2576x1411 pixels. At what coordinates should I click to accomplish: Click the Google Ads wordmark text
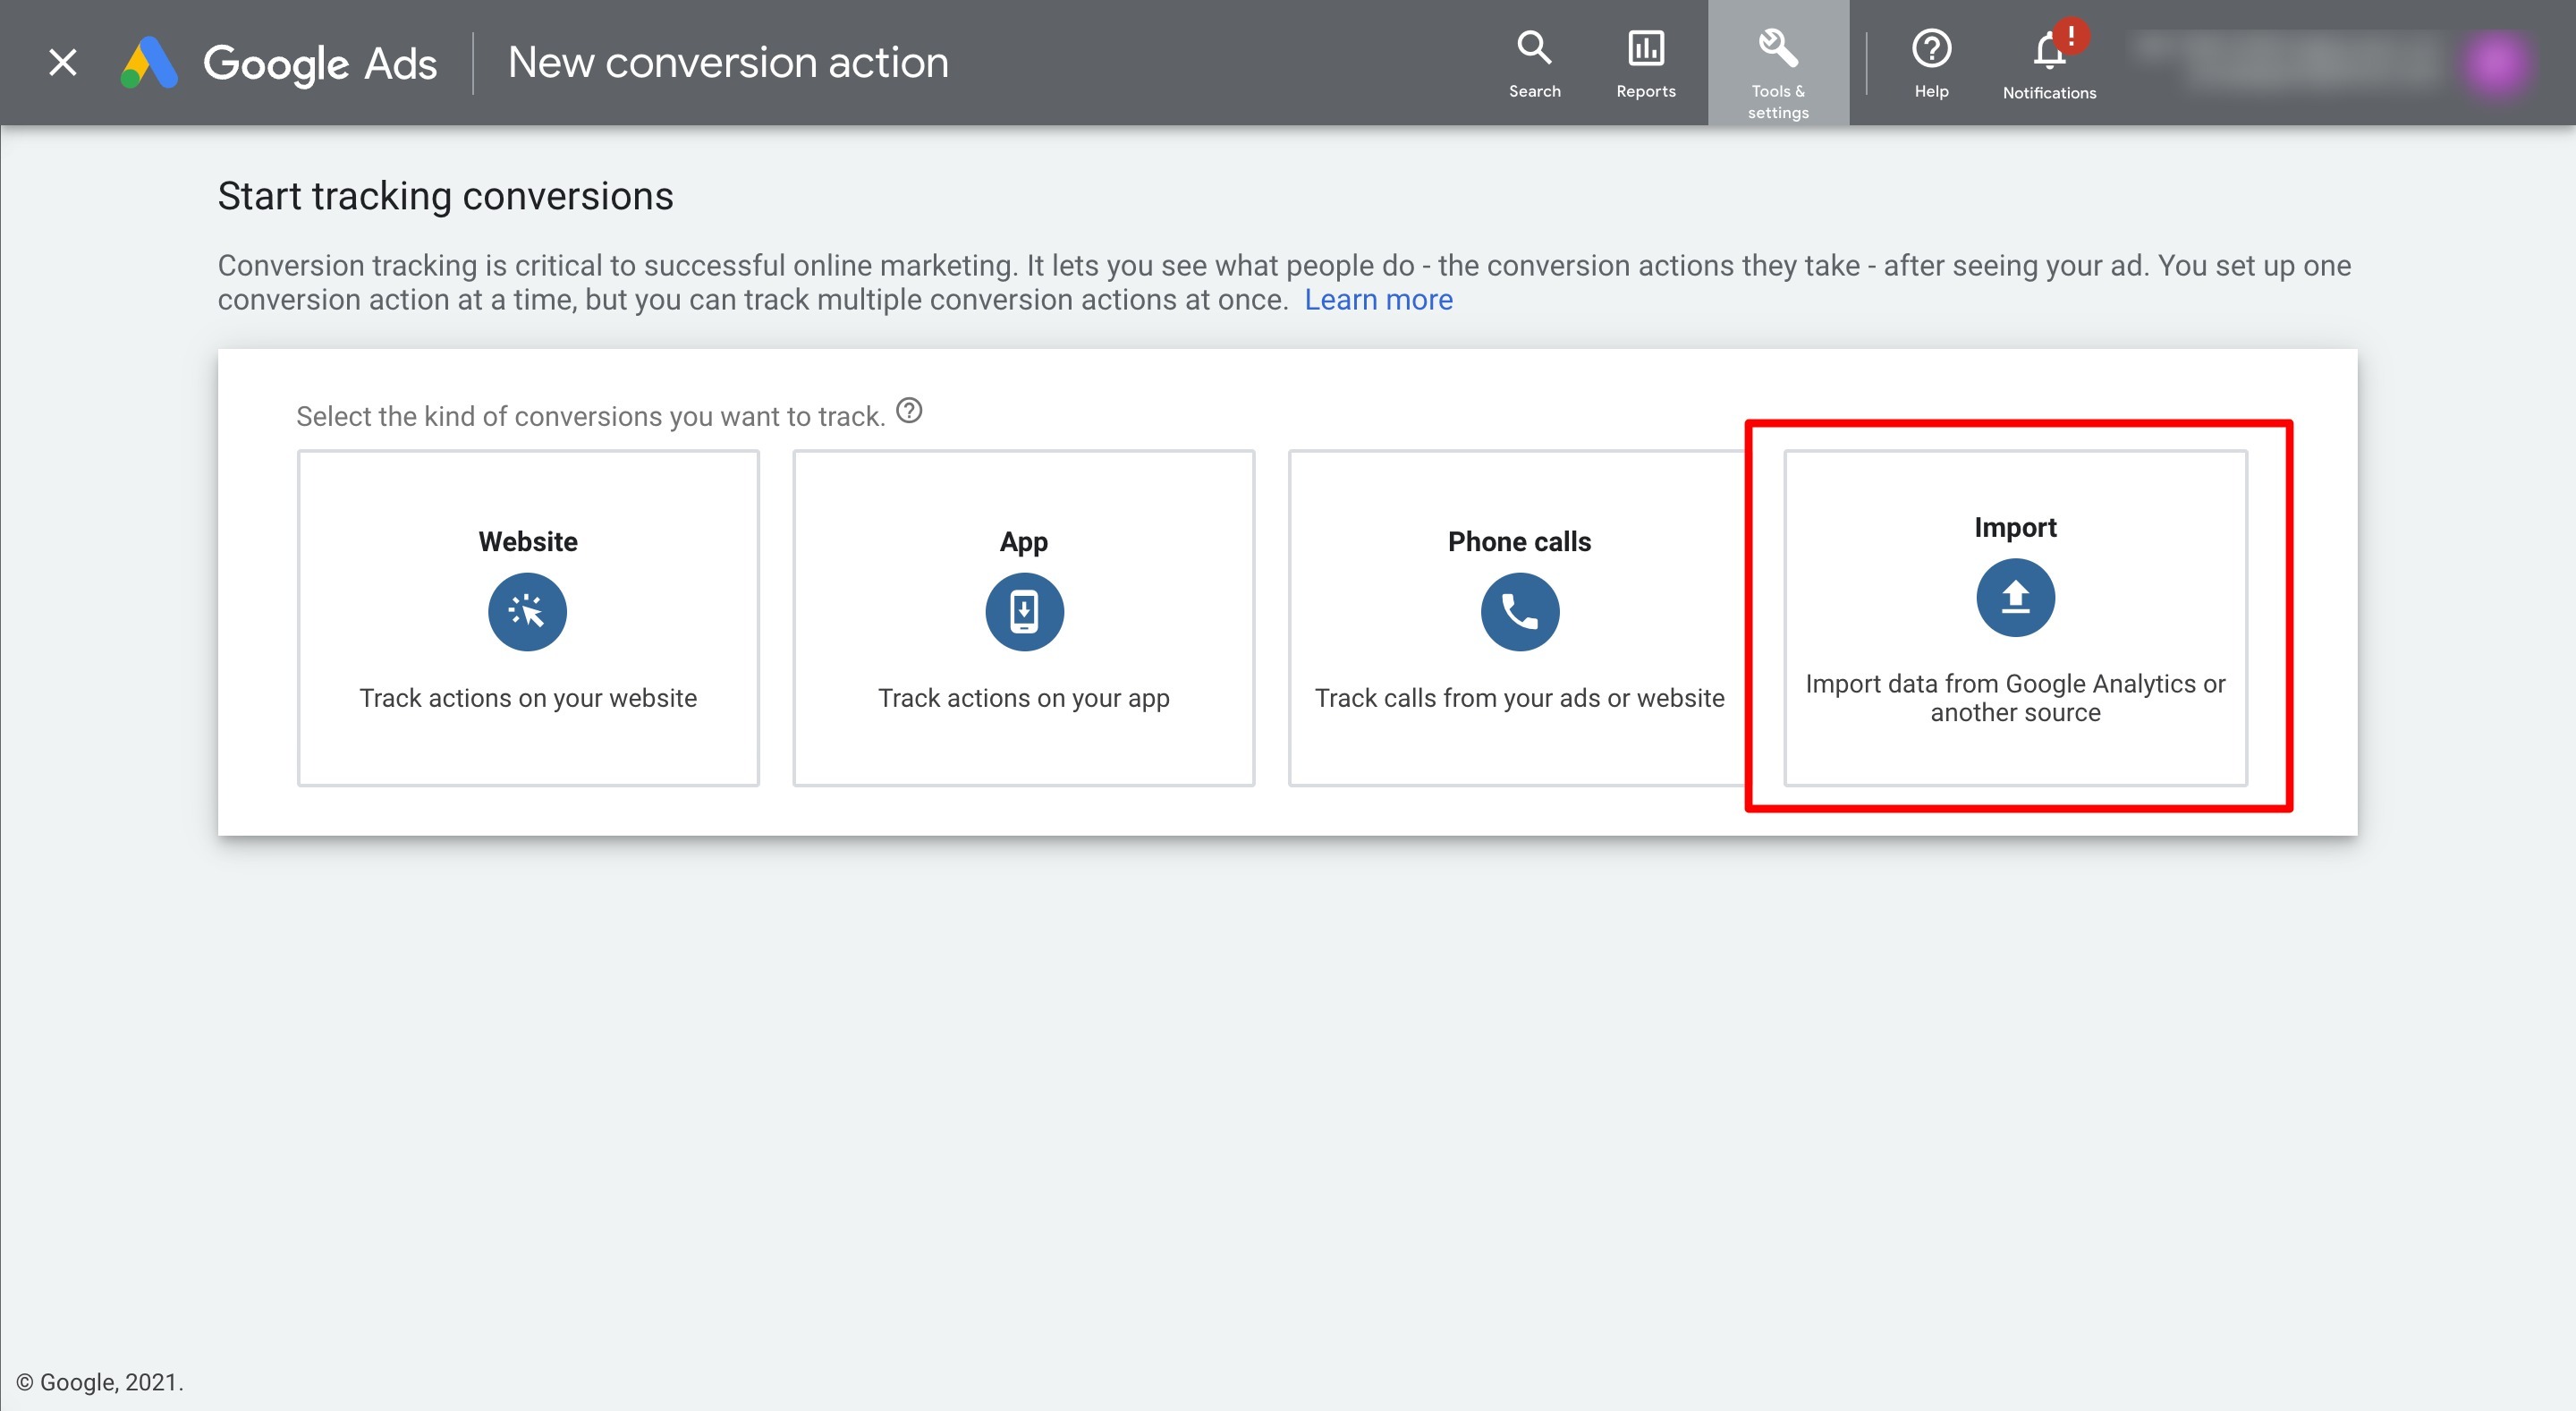(320, 64)
